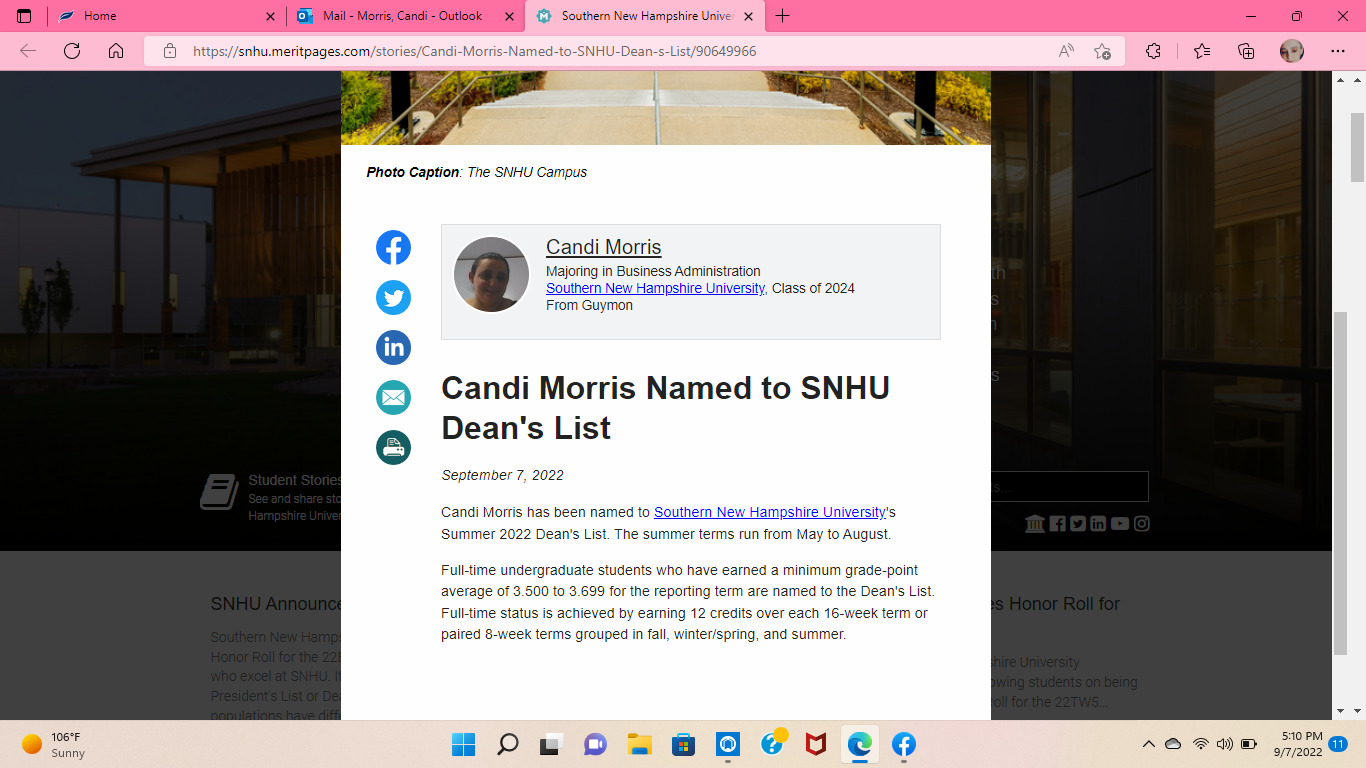Open the Favorites list

(1202, 51)
